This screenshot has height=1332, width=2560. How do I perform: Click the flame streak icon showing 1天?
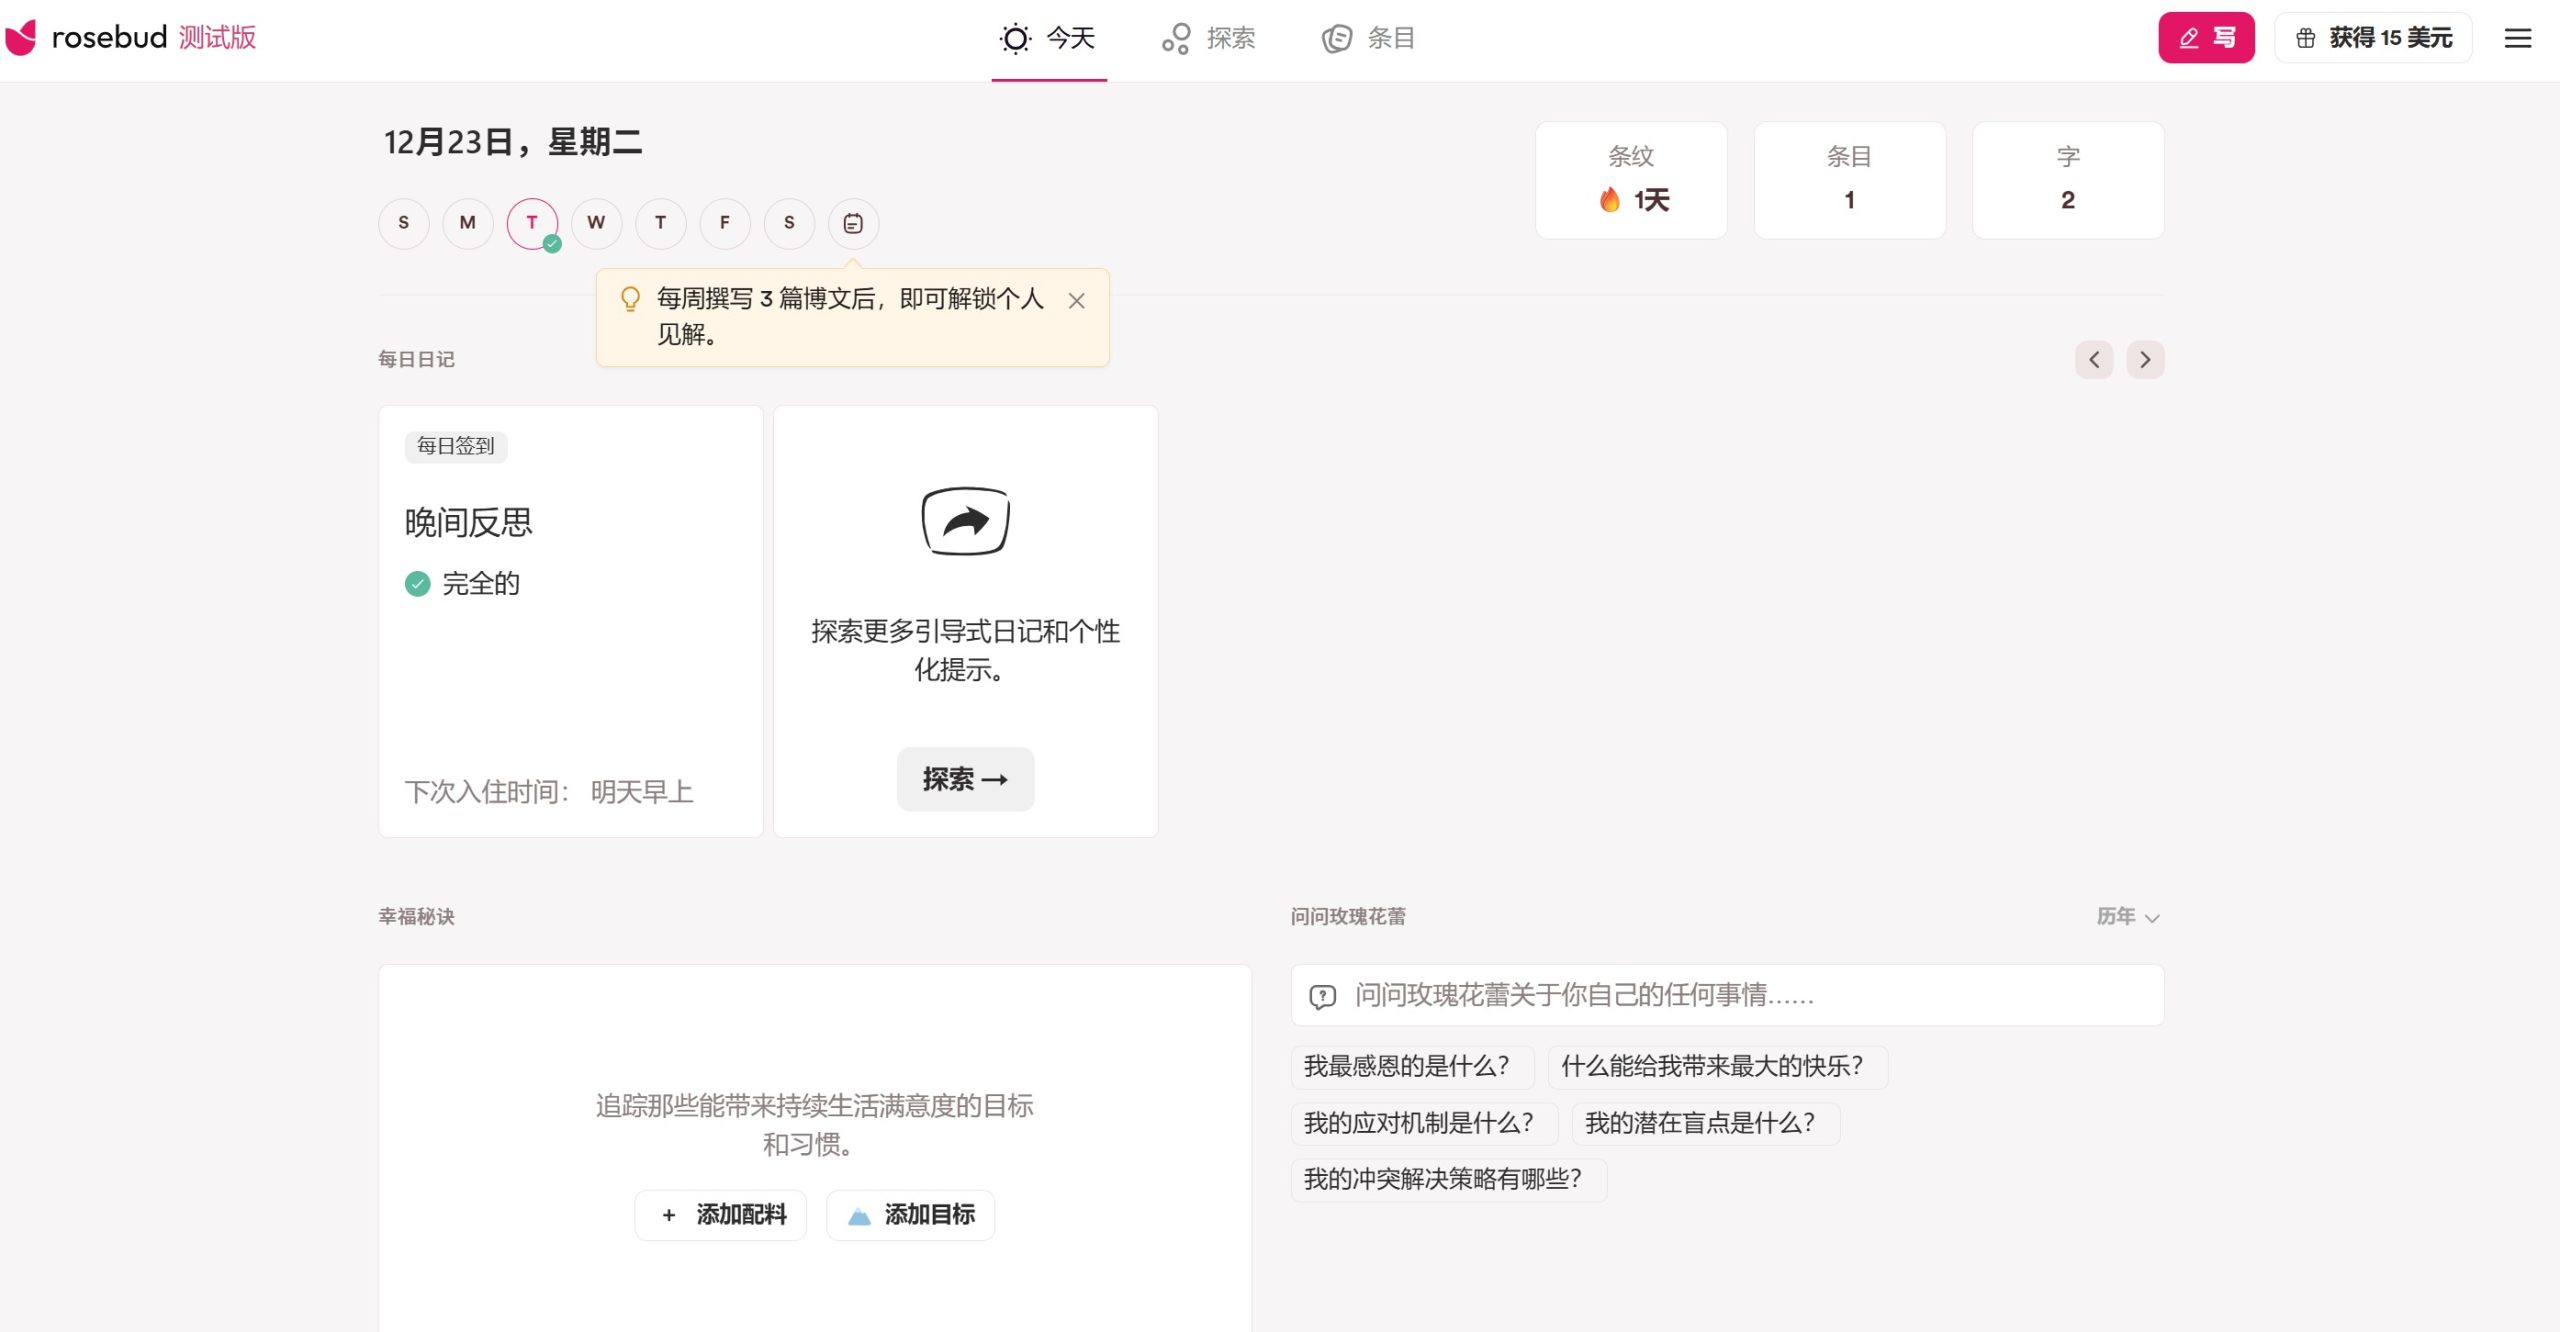tap(1609, 199)
